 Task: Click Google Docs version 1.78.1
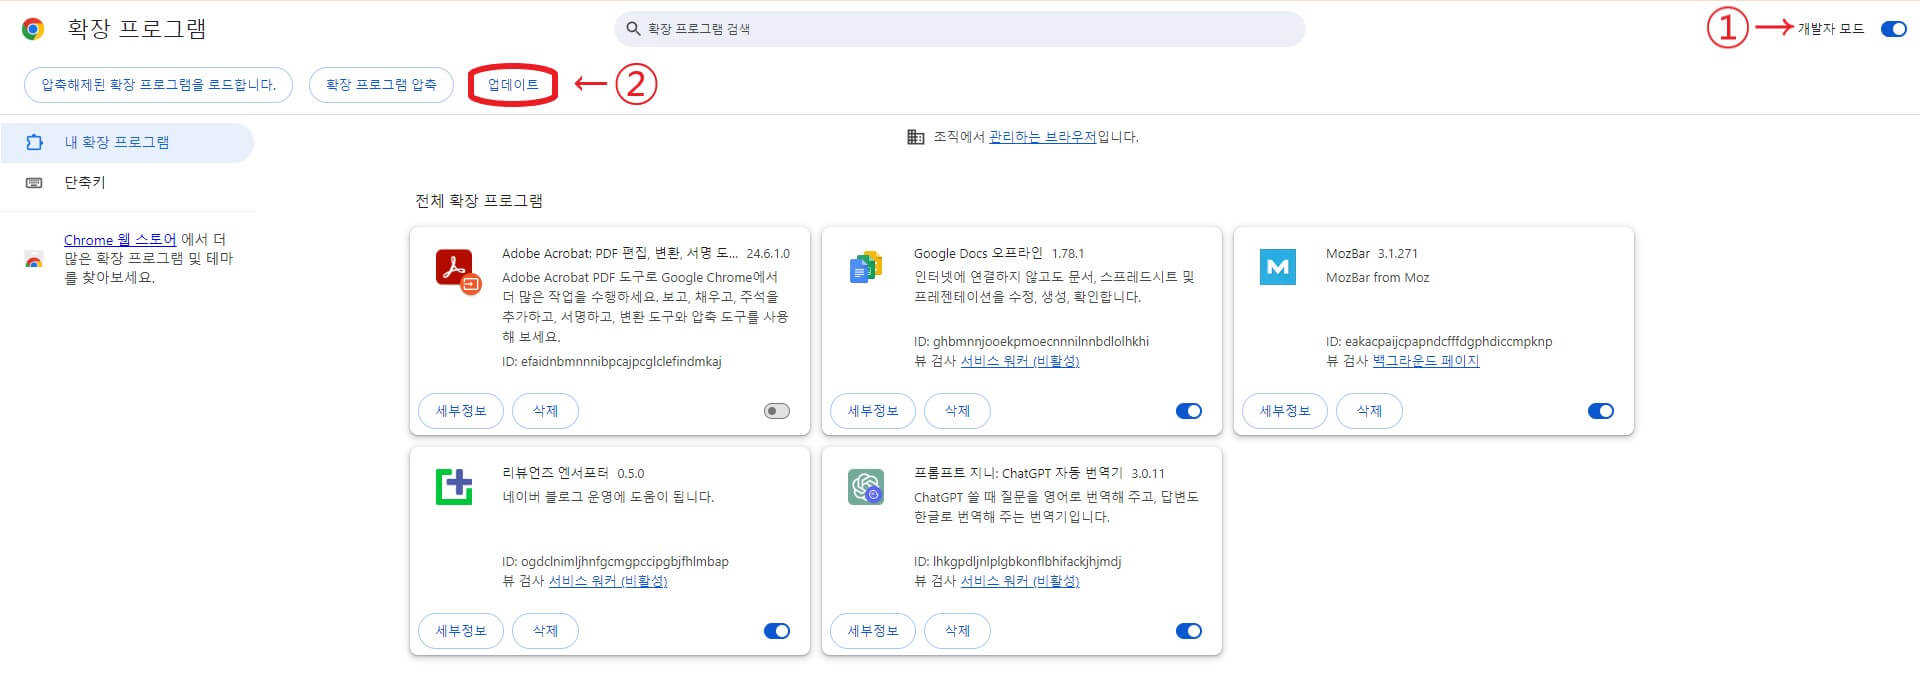click(x=1068, y=254)
